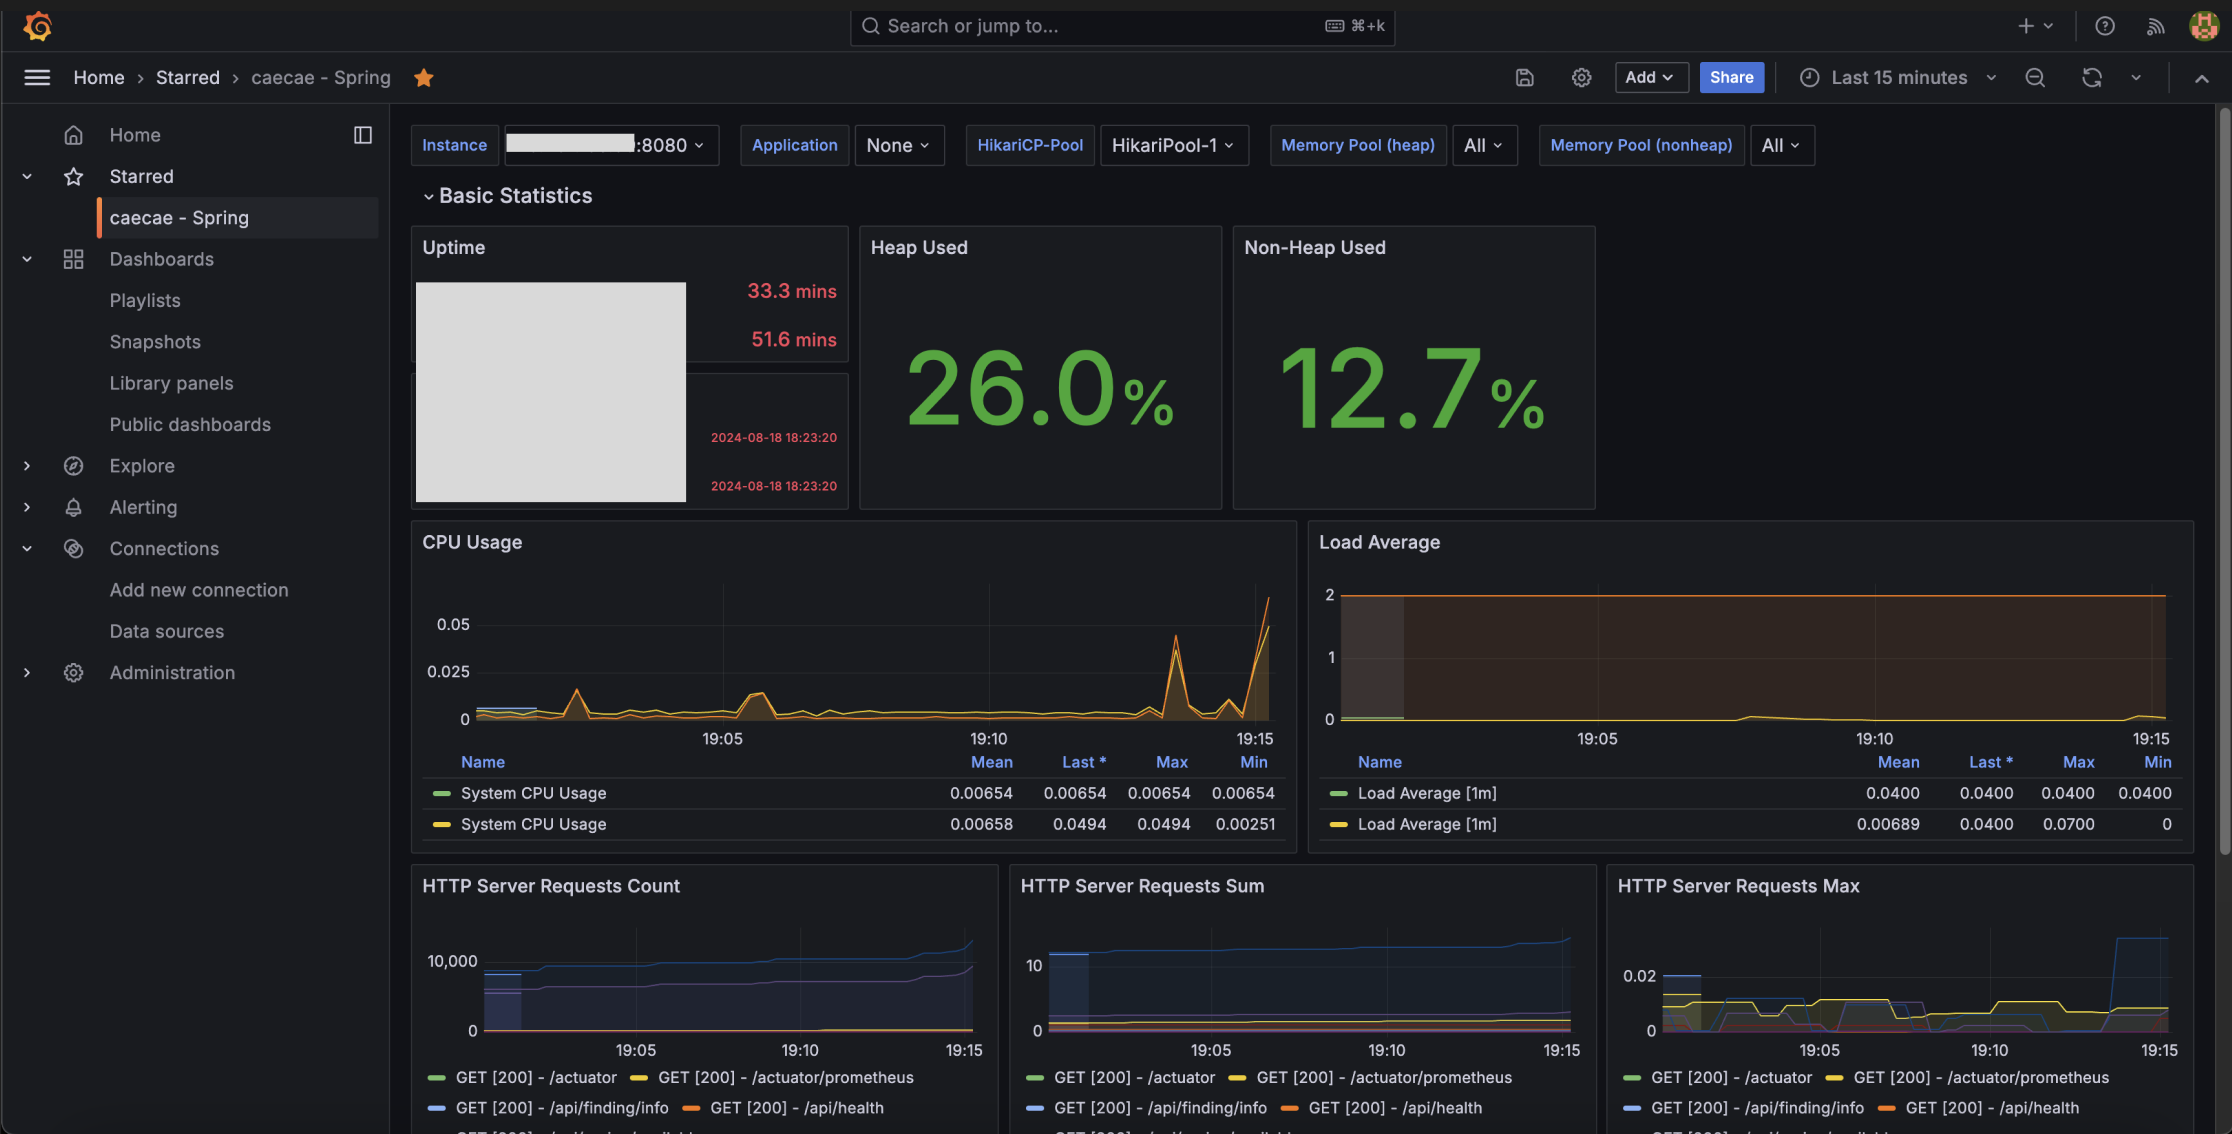Viewport: 2232px width, 1134px height.
Task: Unstar the dashboard with the star icon
Action: [x=424, y=77]
